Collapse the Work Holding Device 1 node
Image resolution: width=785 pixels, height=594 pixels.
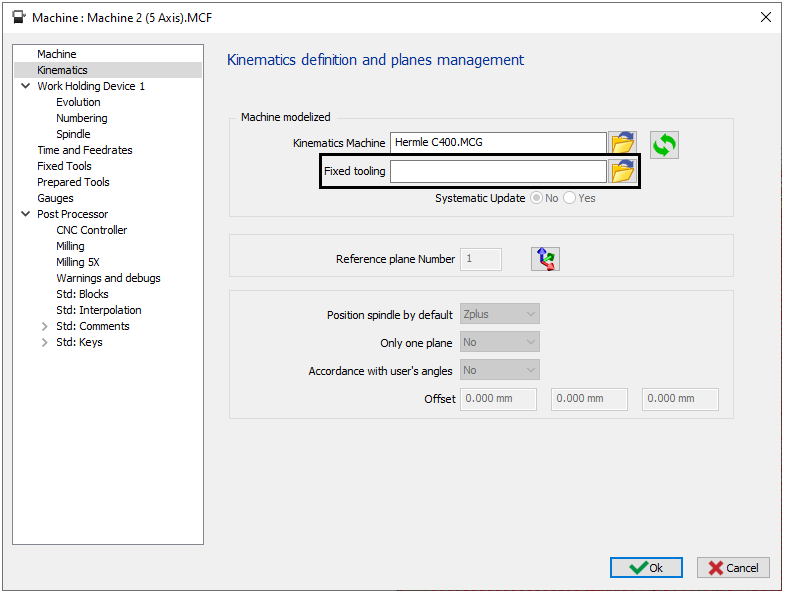[25, 86]
